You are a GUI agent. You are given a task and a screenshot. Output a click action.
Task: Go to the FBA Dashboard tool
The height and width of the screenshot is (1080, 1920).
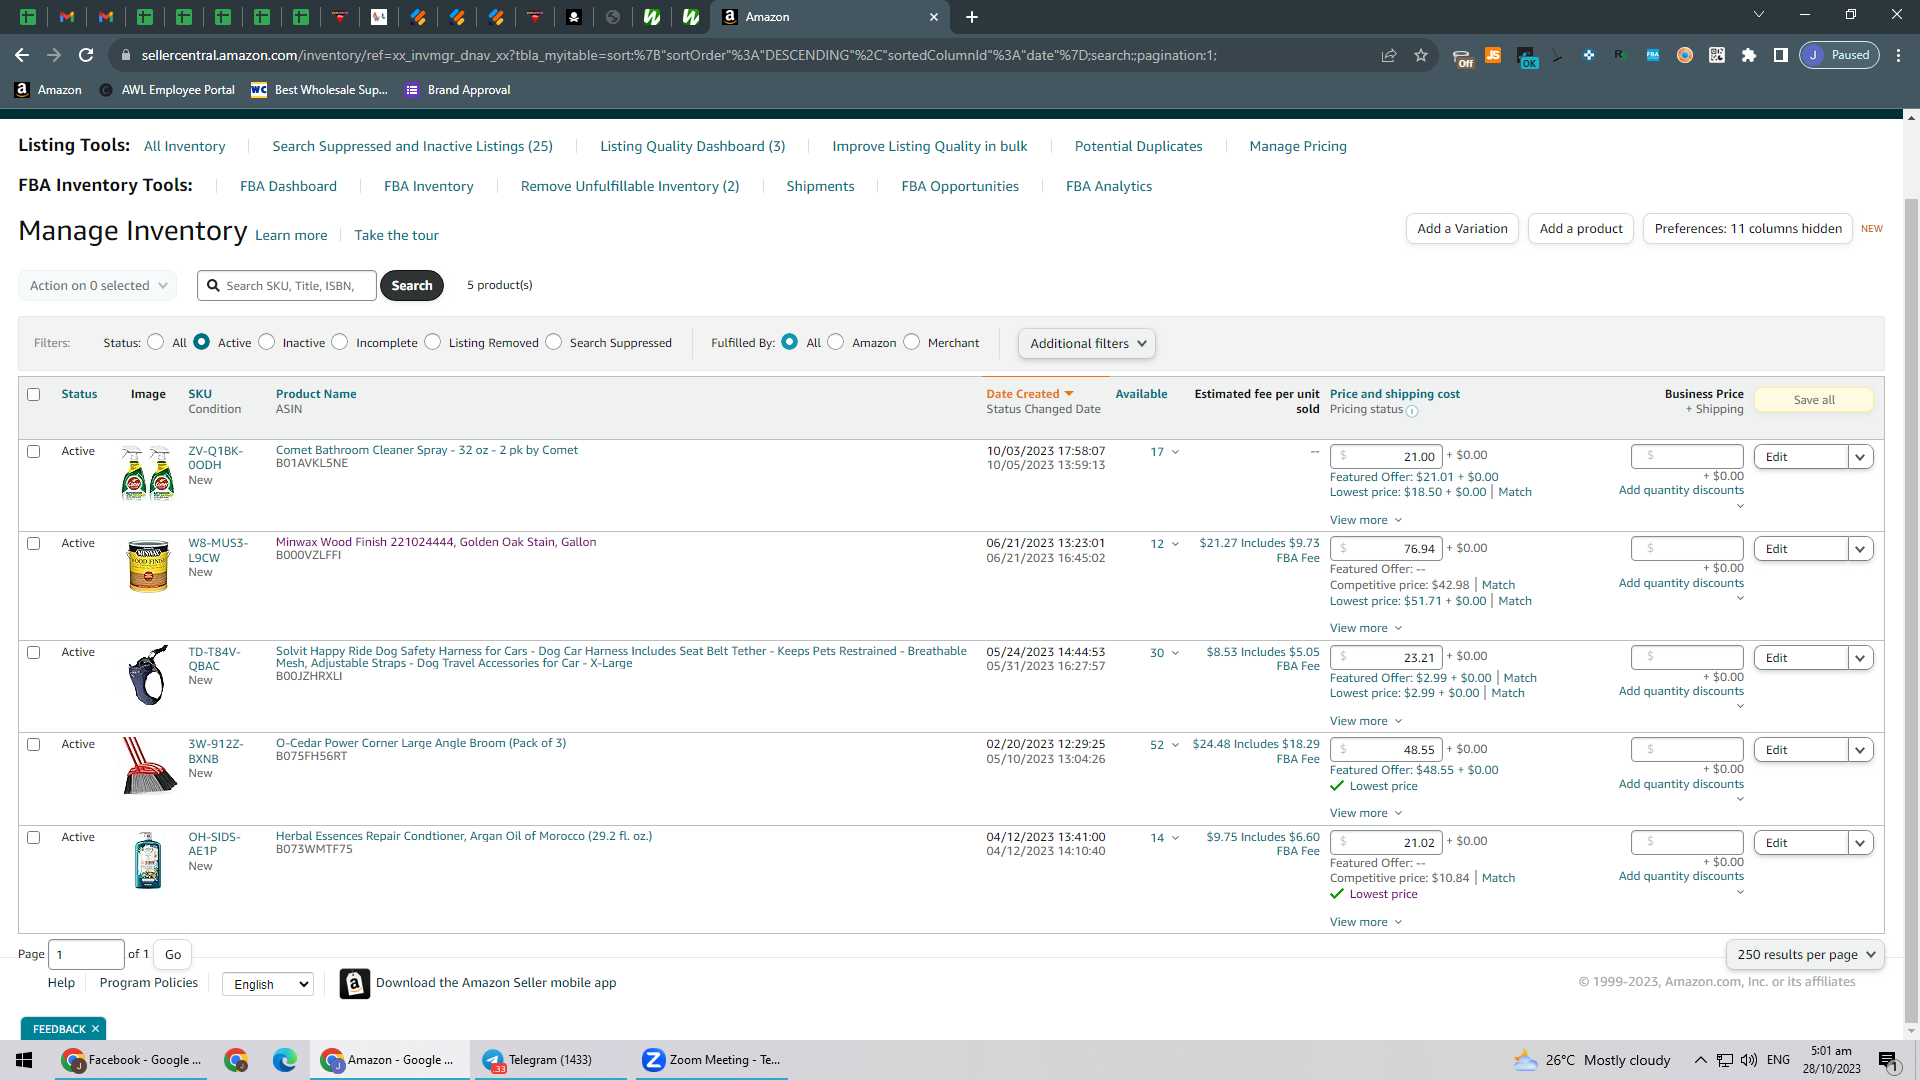click(x=288, y=186)
